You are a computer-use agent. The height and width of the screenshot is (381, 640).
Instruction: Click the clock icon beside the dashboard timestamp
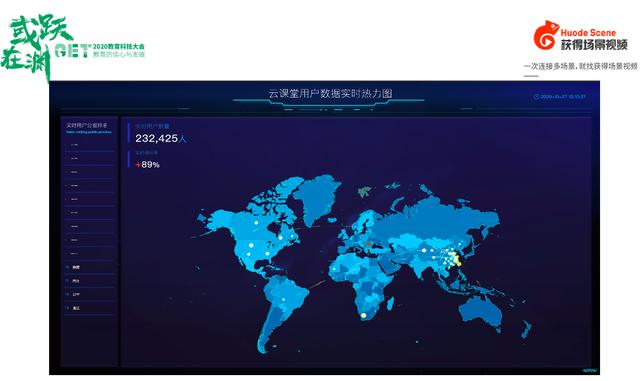coord(536,96)
